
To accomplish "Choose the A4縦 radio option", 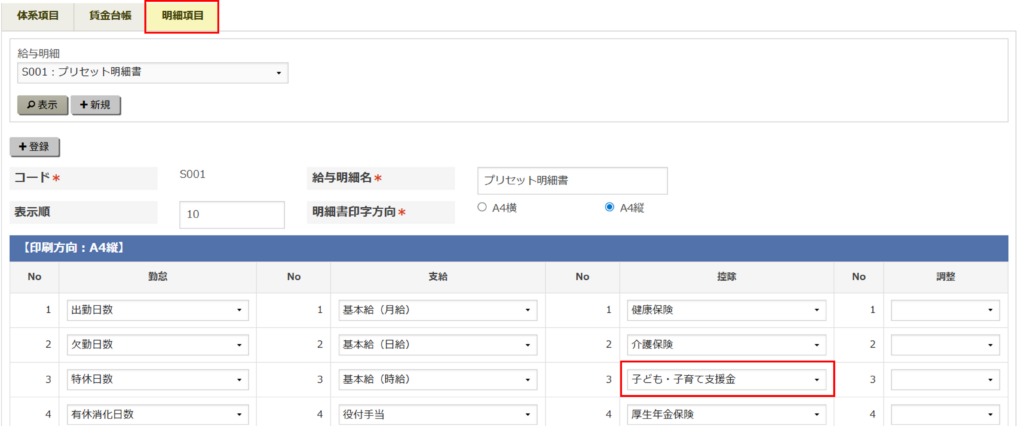I will pos(609,208).
